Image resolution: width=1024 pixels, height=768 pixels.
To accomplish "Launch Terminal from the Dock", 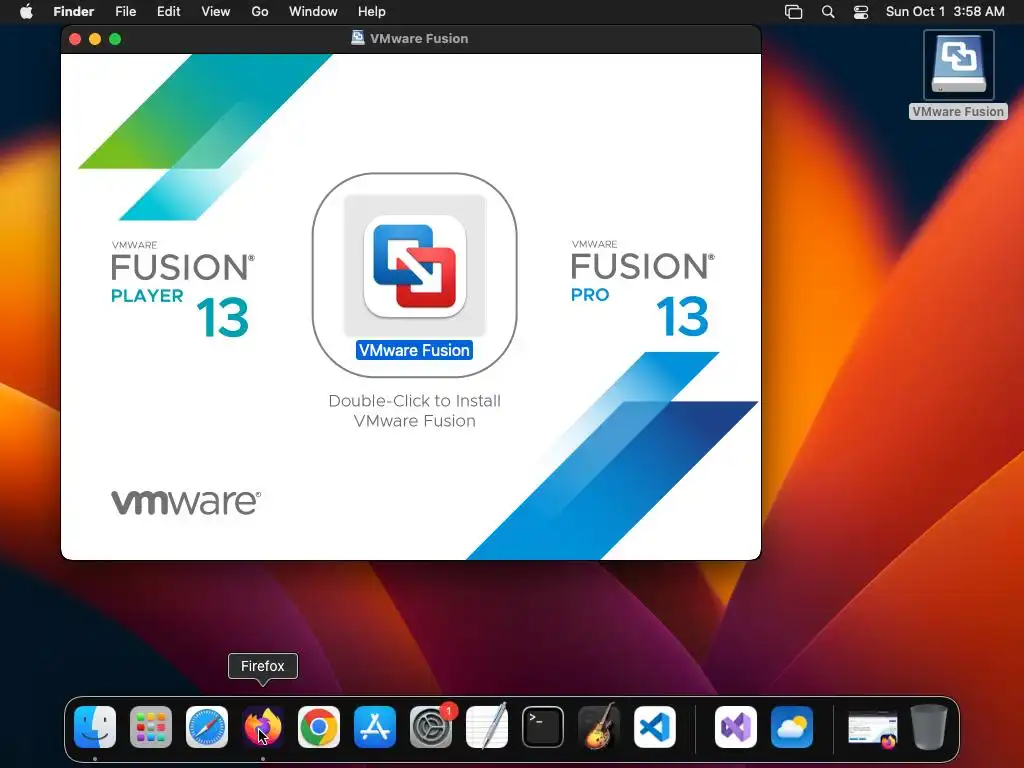I will [543, 727].
